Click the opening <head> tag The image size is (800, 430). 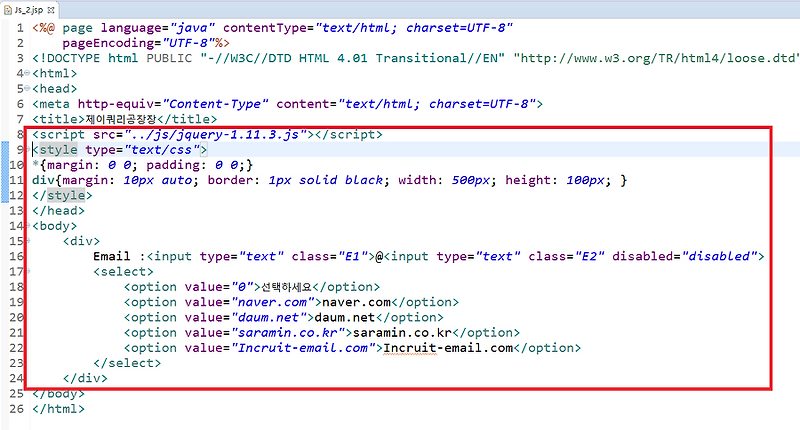55,89
